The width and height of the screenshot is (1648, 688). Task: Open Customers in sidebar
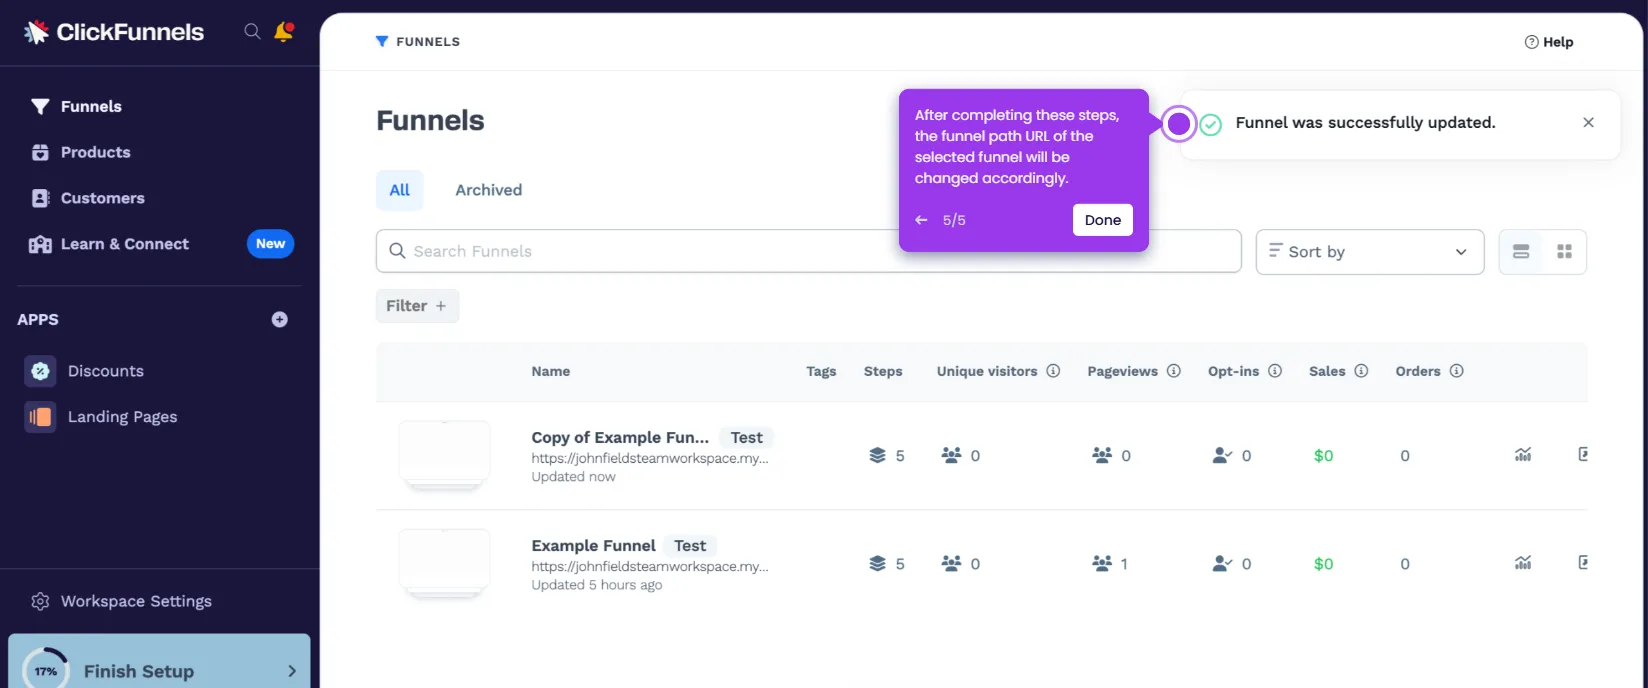coord(102,198)
